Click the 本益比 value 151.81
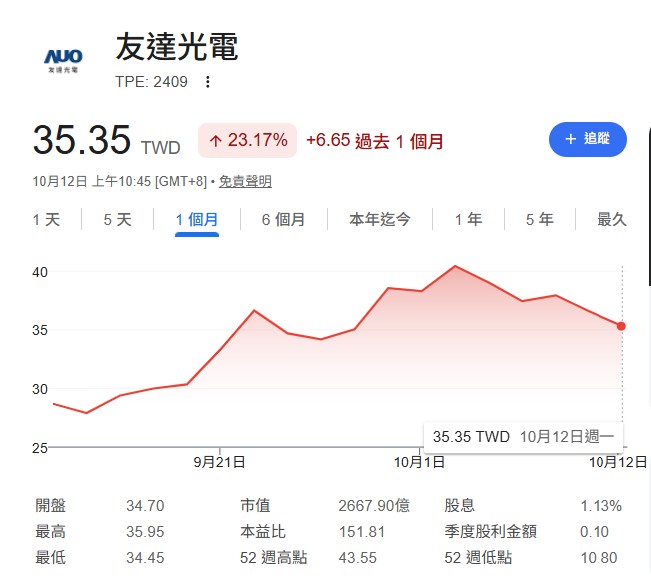This screenshot has width=651, height=578. tap(362, 532)
